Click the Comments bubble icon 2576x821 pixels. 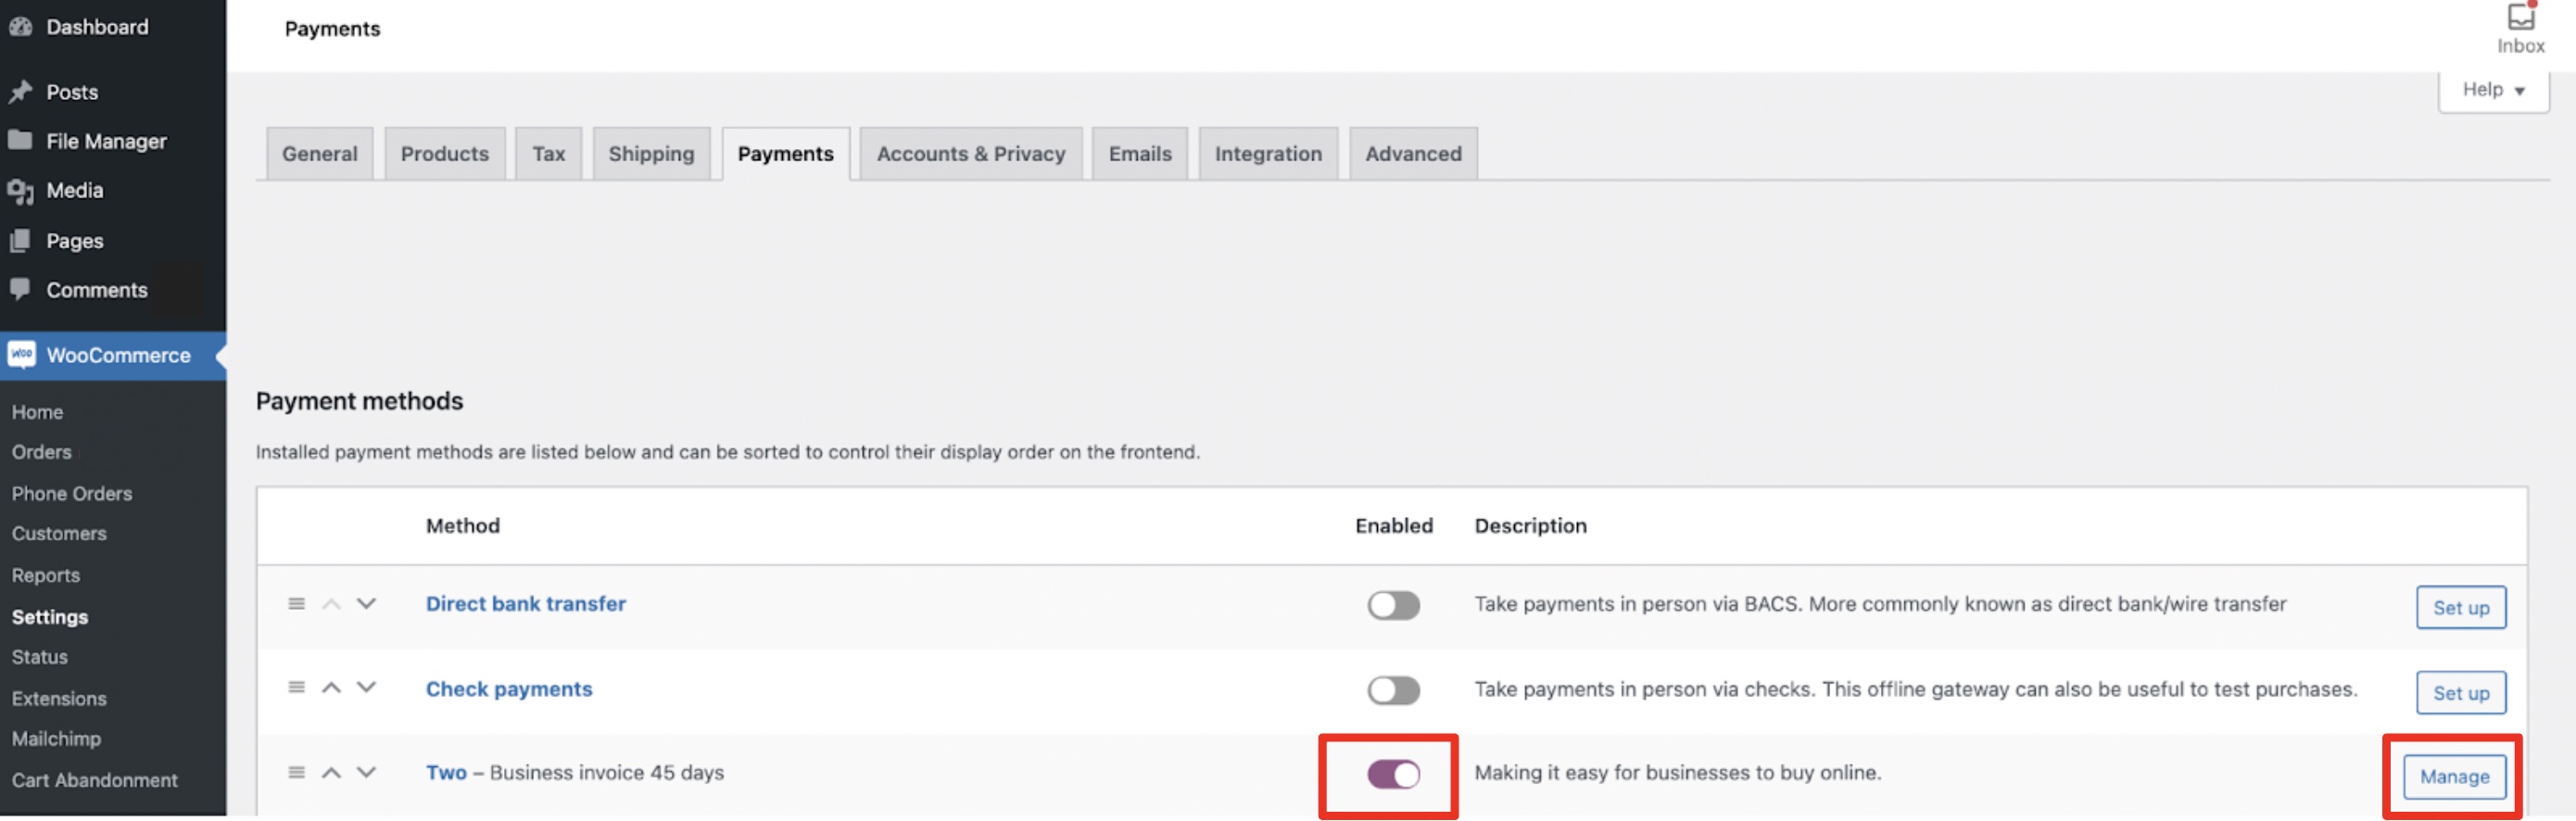click(x=20, y=289)
